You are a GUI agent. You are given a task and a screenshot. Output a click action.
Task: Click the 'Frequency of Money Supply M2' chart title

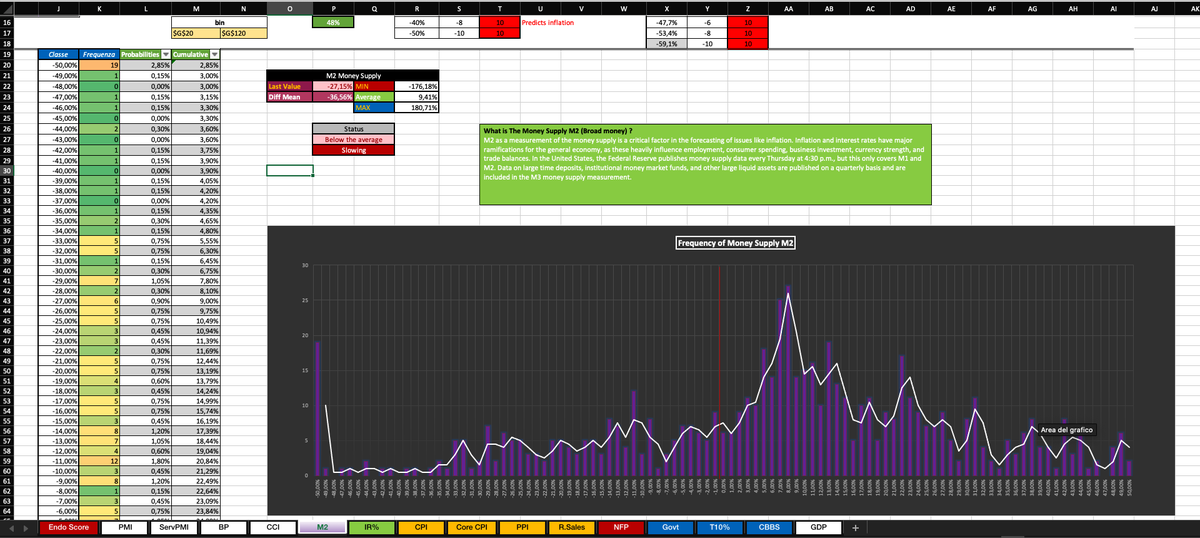[x=736, y=243]
